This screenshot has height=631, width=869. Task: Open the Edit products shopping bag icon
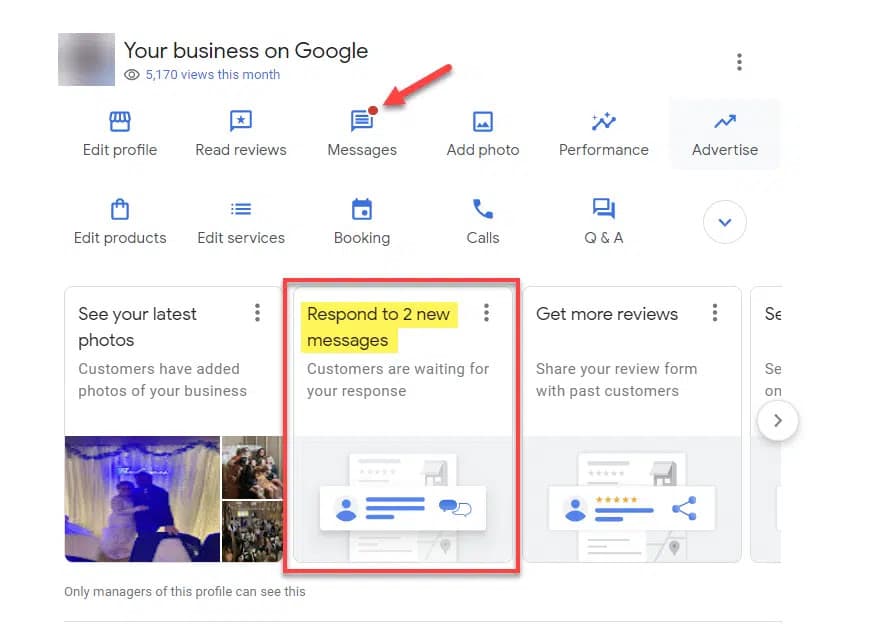[x=120, y=209]
